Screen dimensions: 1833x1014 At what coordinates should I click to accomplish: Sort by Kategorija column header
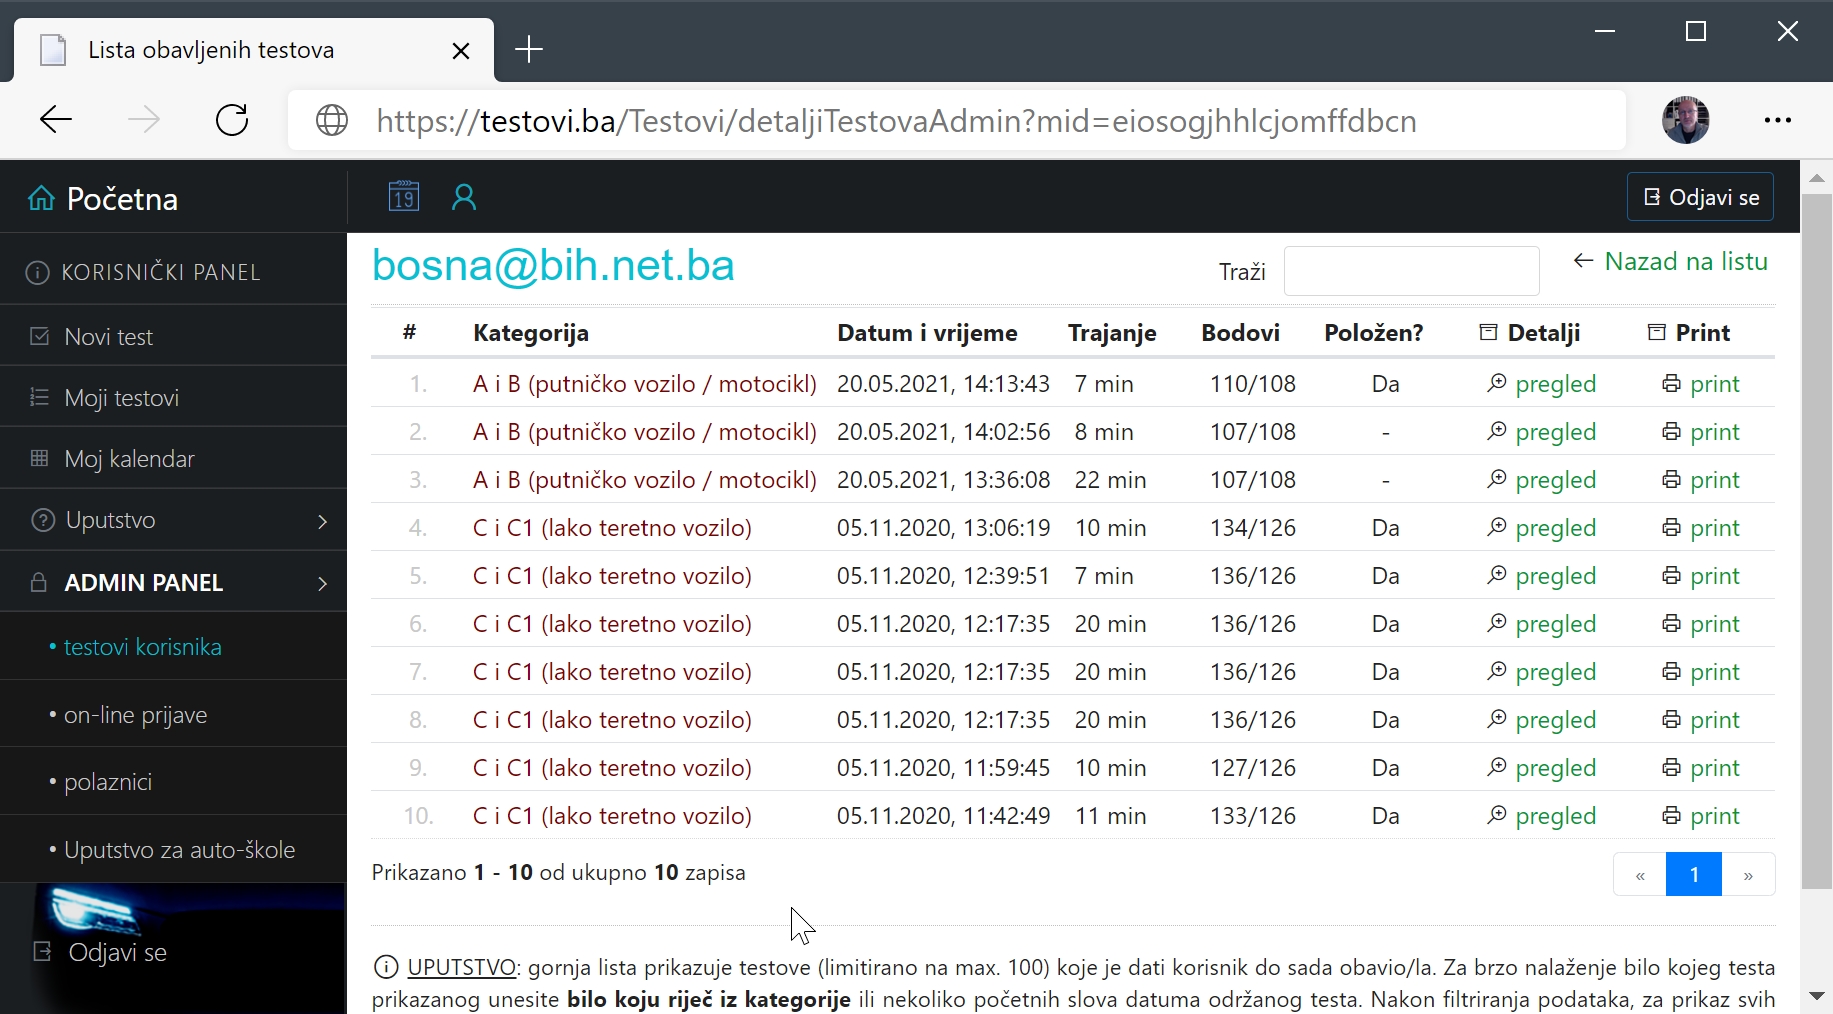coord(531,333)
